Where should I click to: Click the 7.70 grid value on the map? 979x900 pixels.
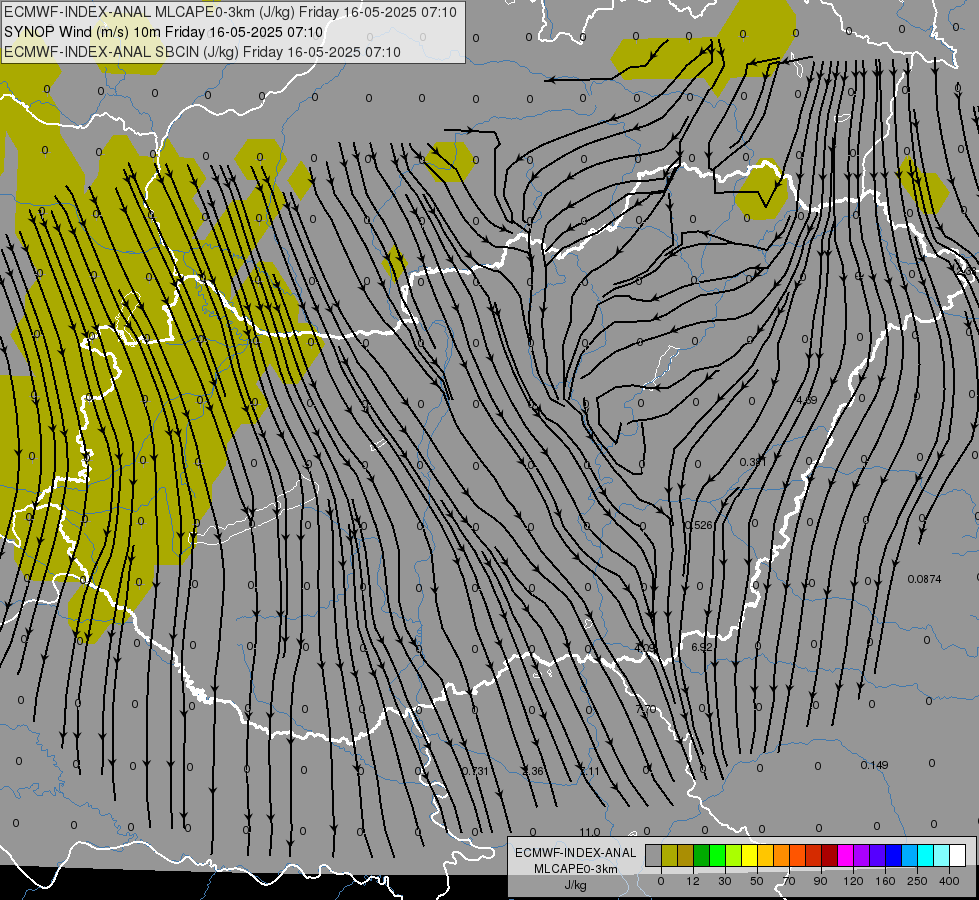[x=646, y=709]
